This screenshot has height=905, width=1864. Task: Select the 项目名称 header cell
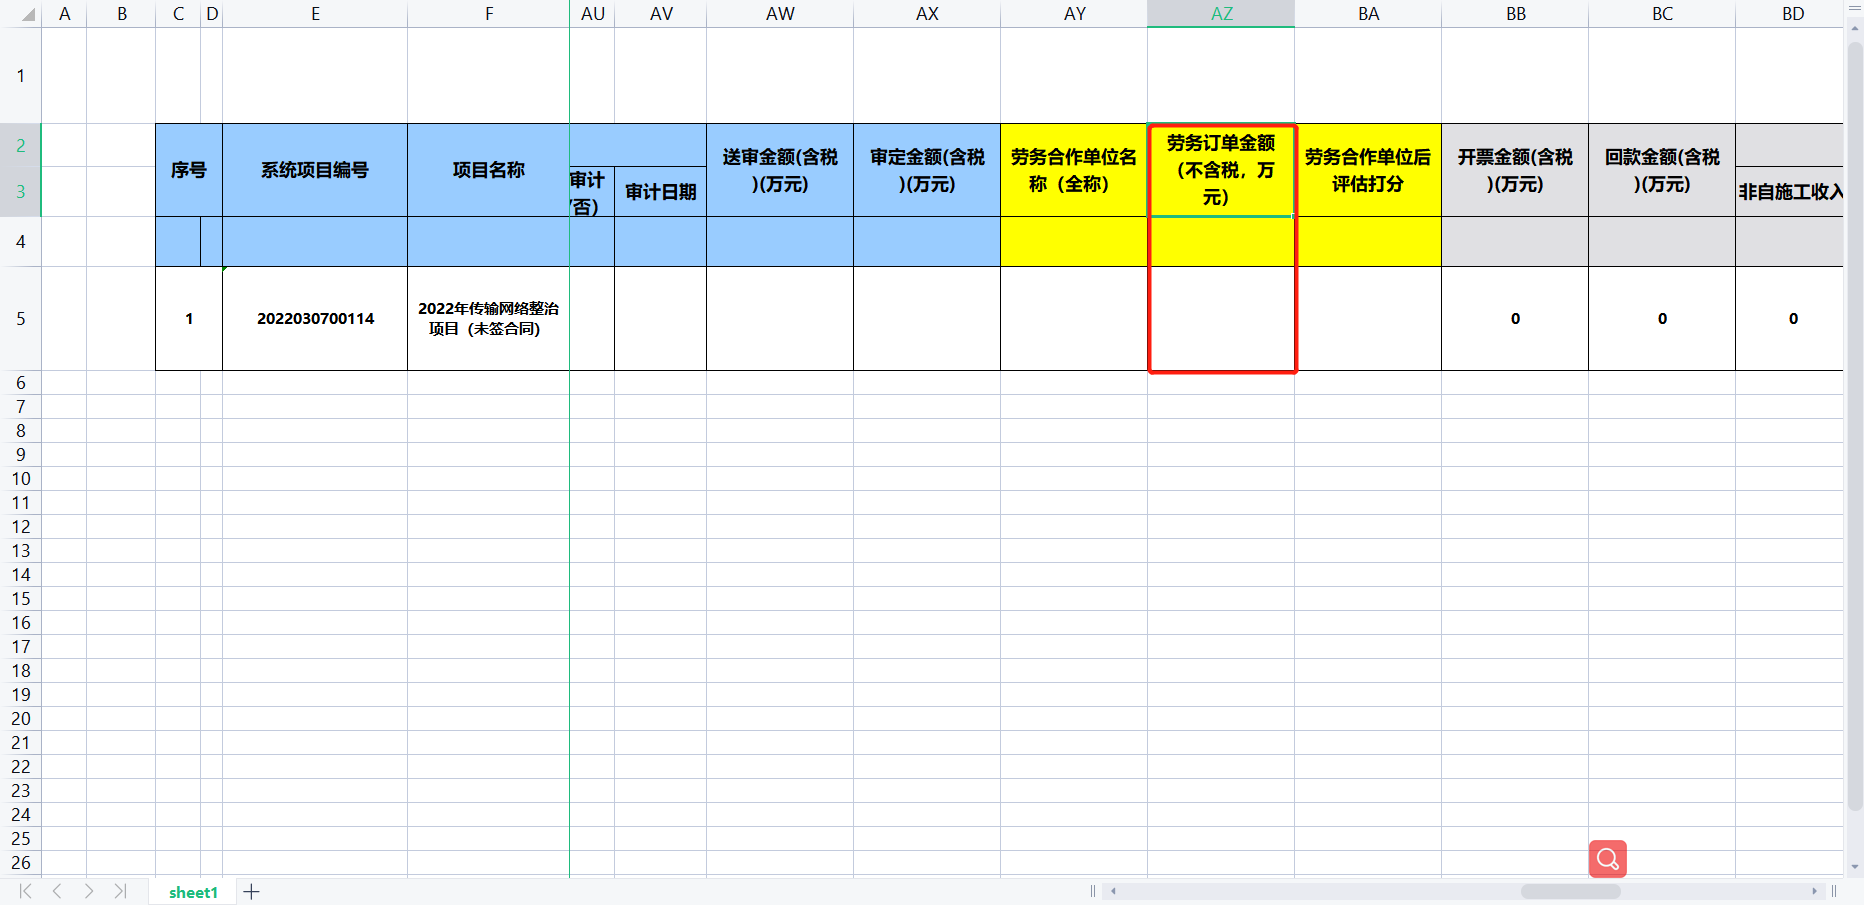coord(489,170)
